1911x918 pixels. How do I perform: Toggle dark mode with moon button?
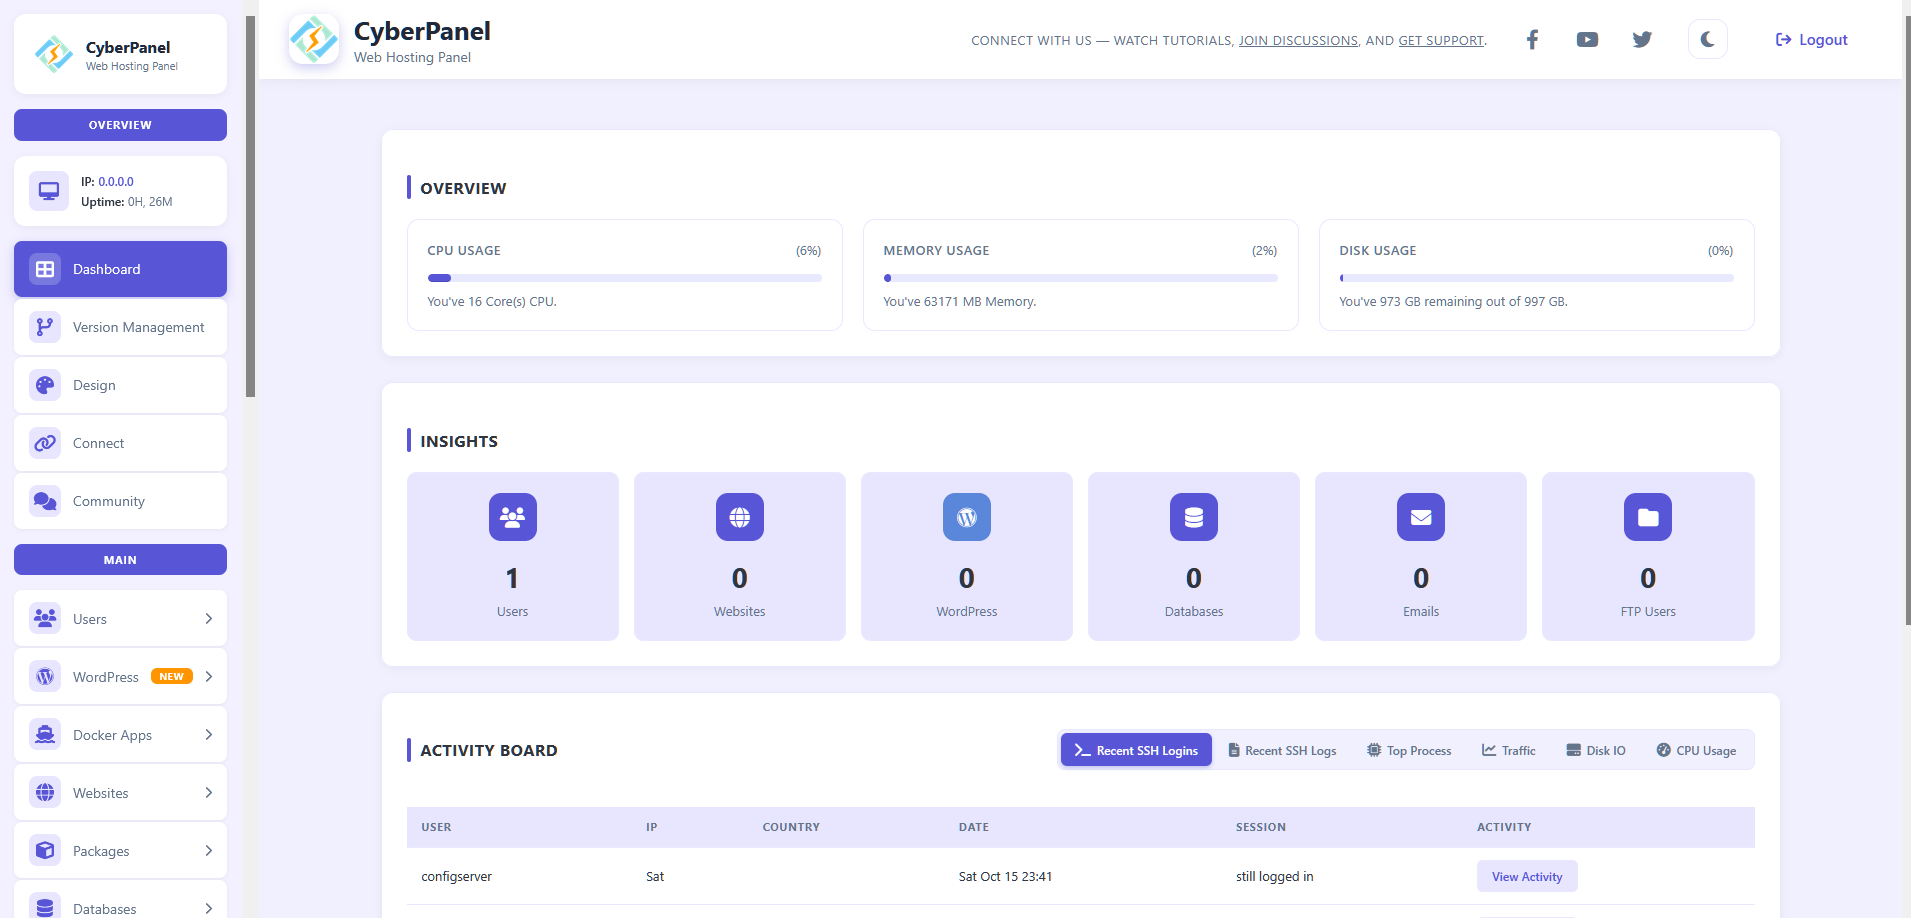(1707, 40)
